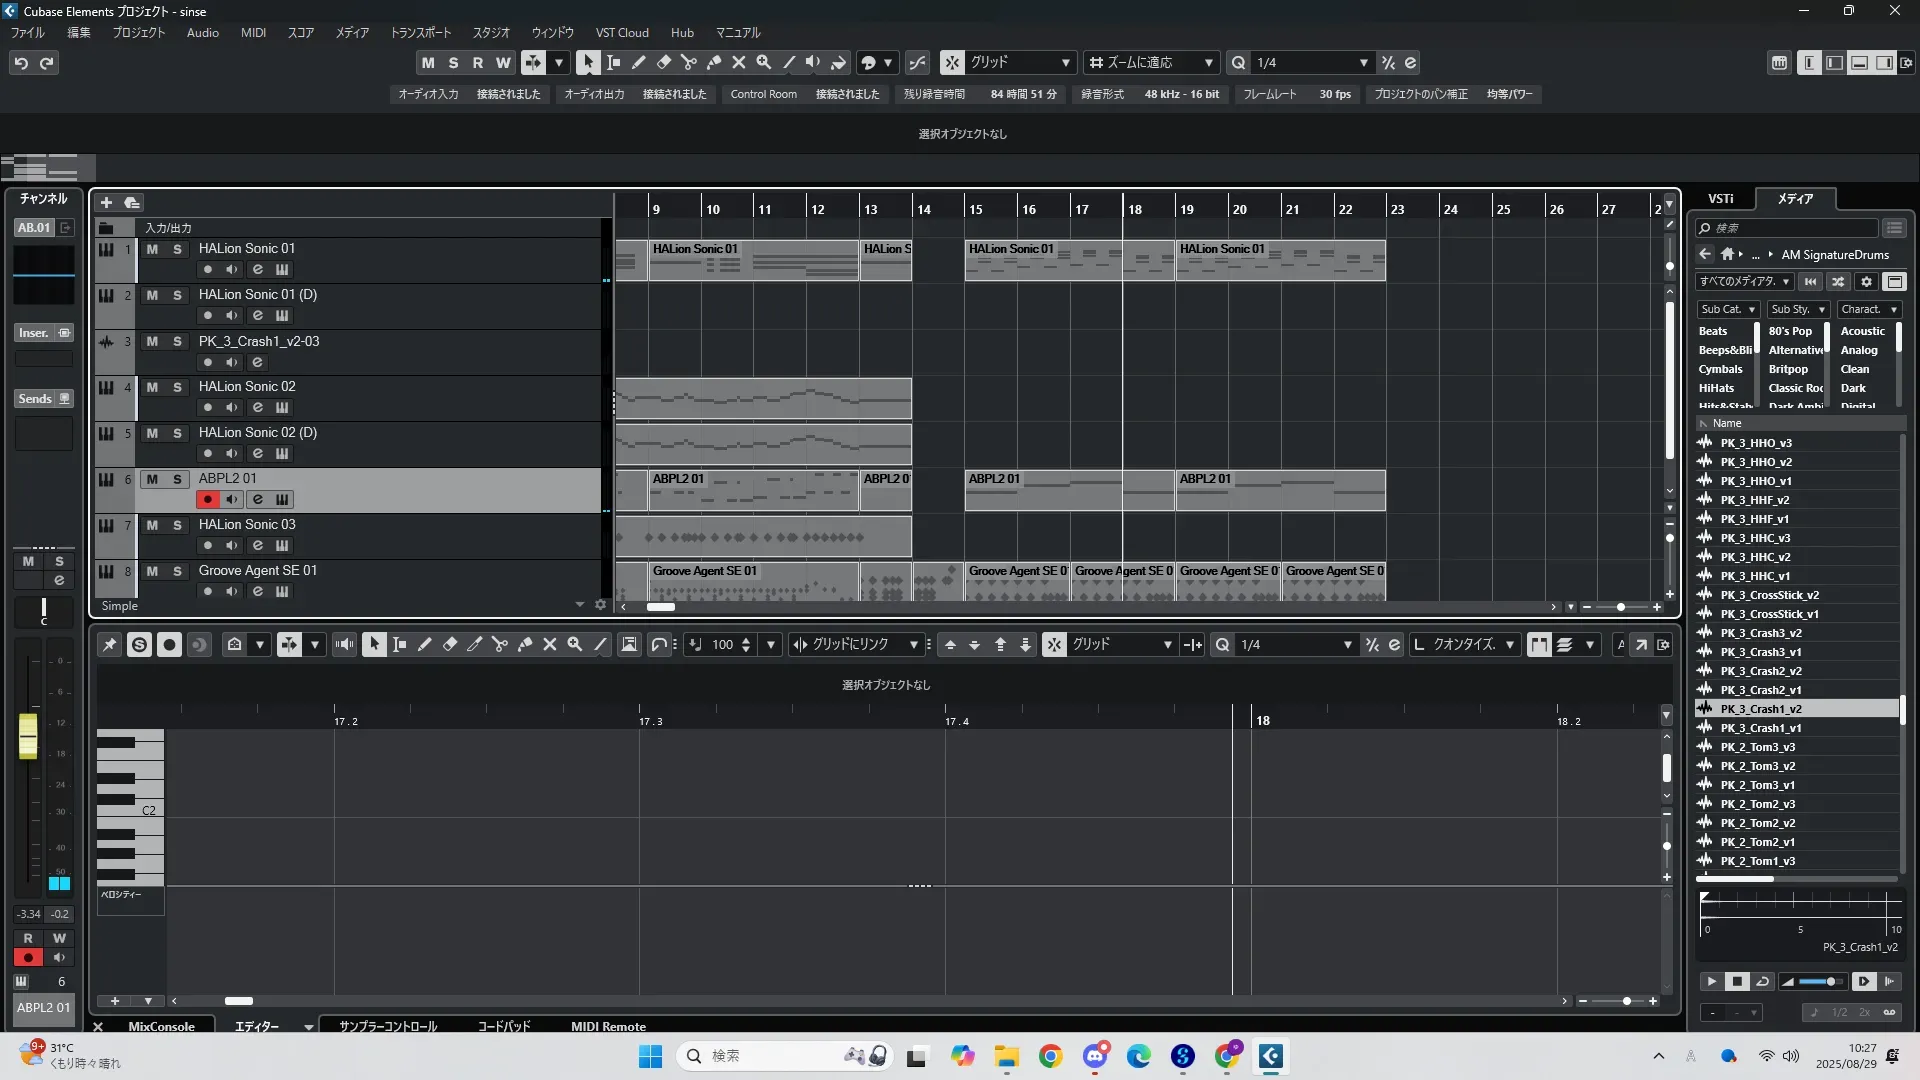Switch to the MixConsole tab

pyautogui.click(x=161, y=1026)
